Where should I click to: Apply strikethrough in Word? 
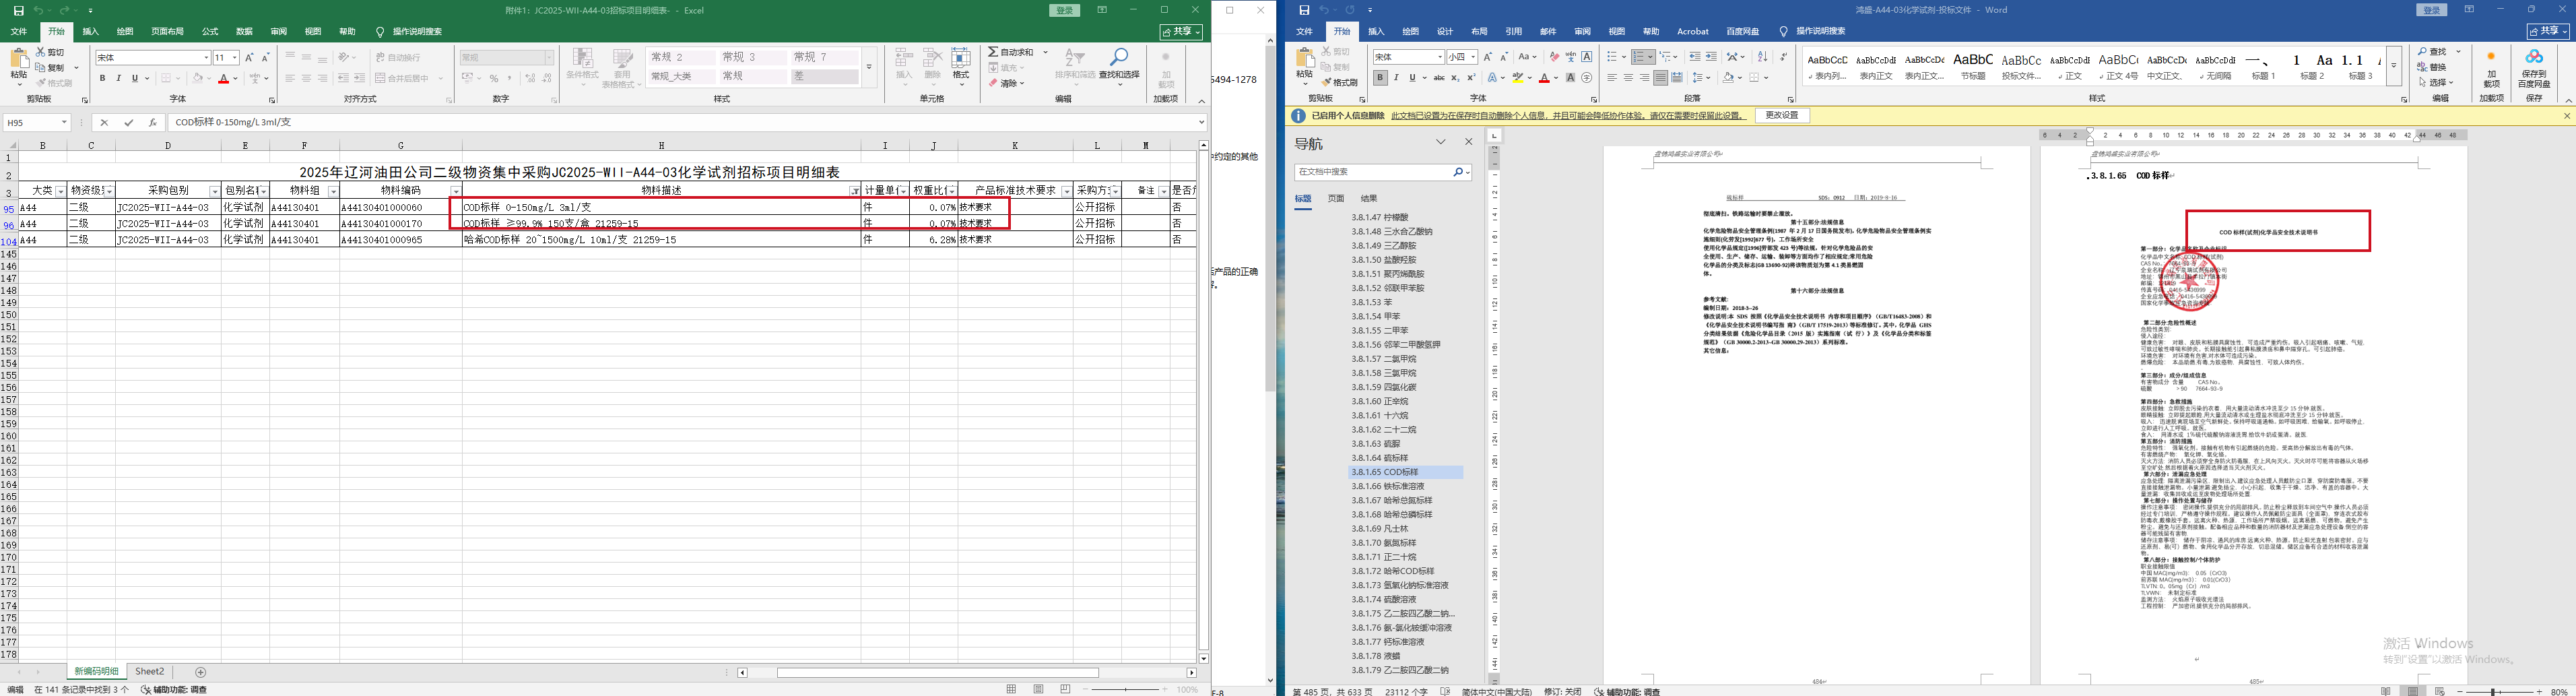point(1439,78)
